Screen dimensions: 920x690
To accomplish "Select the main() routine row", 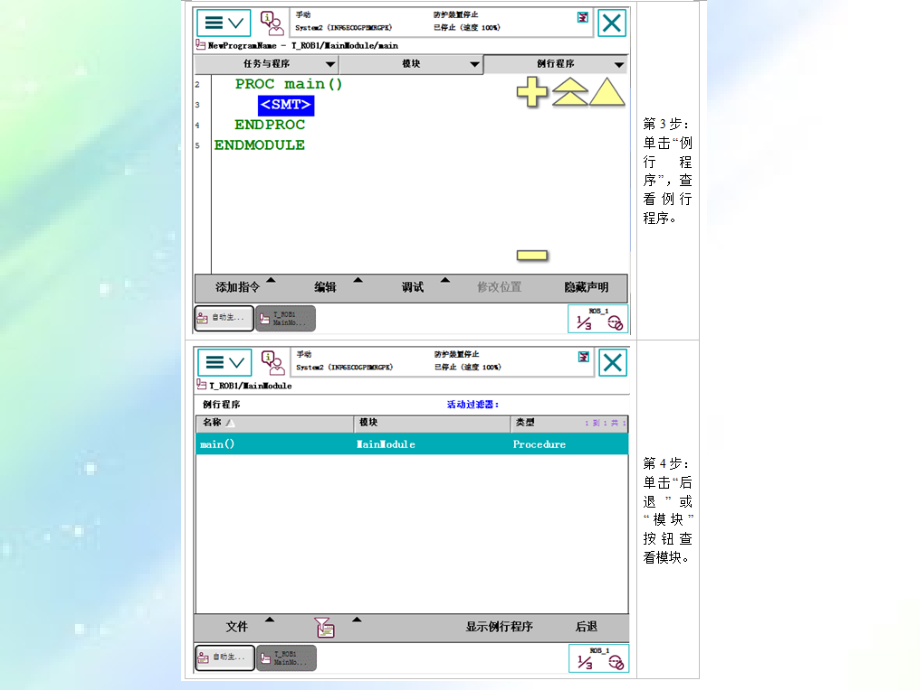I will pos(411,444).
